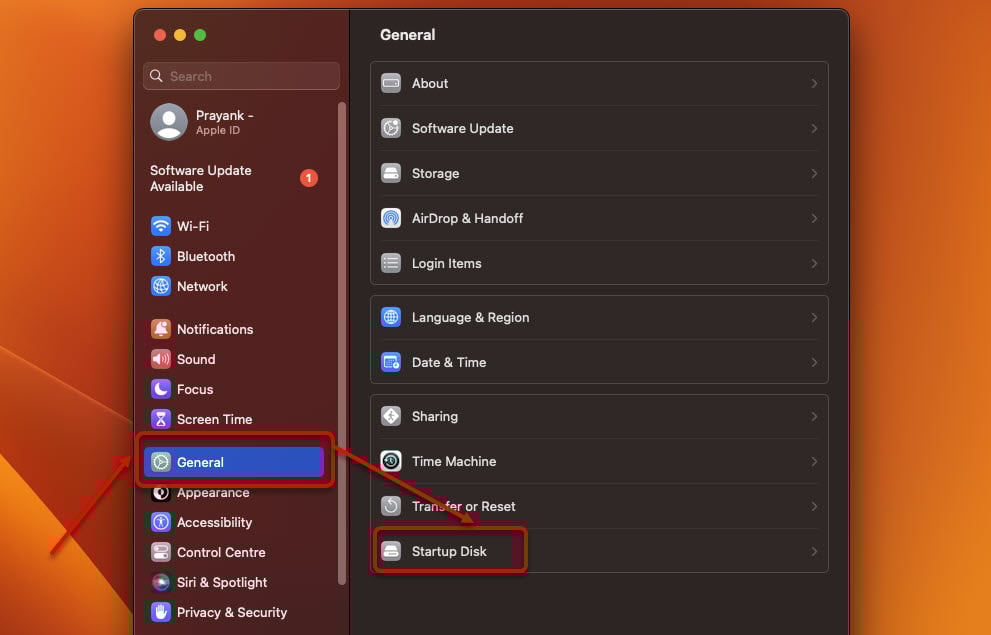Click the yellow minimize window button
Viewport: 991px width, 635px height.
click(180, 35)
